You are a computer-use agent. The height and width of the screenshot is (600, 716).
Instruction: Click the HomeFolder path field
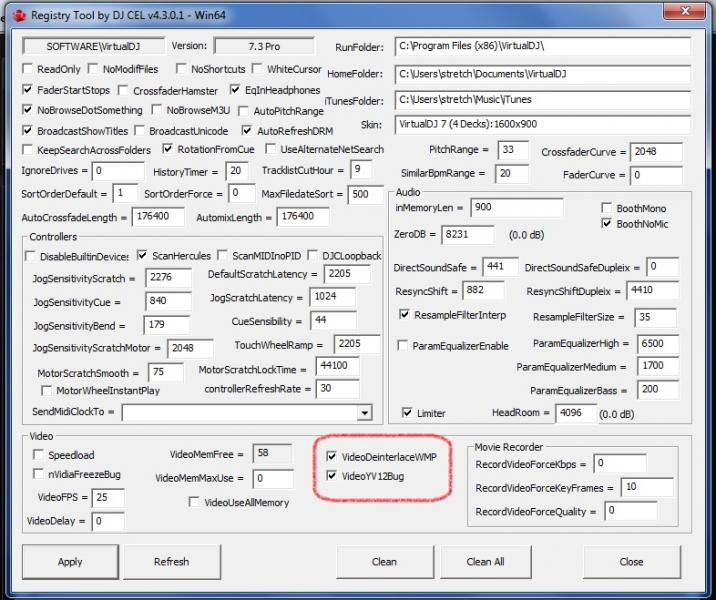tap(542, 74)
